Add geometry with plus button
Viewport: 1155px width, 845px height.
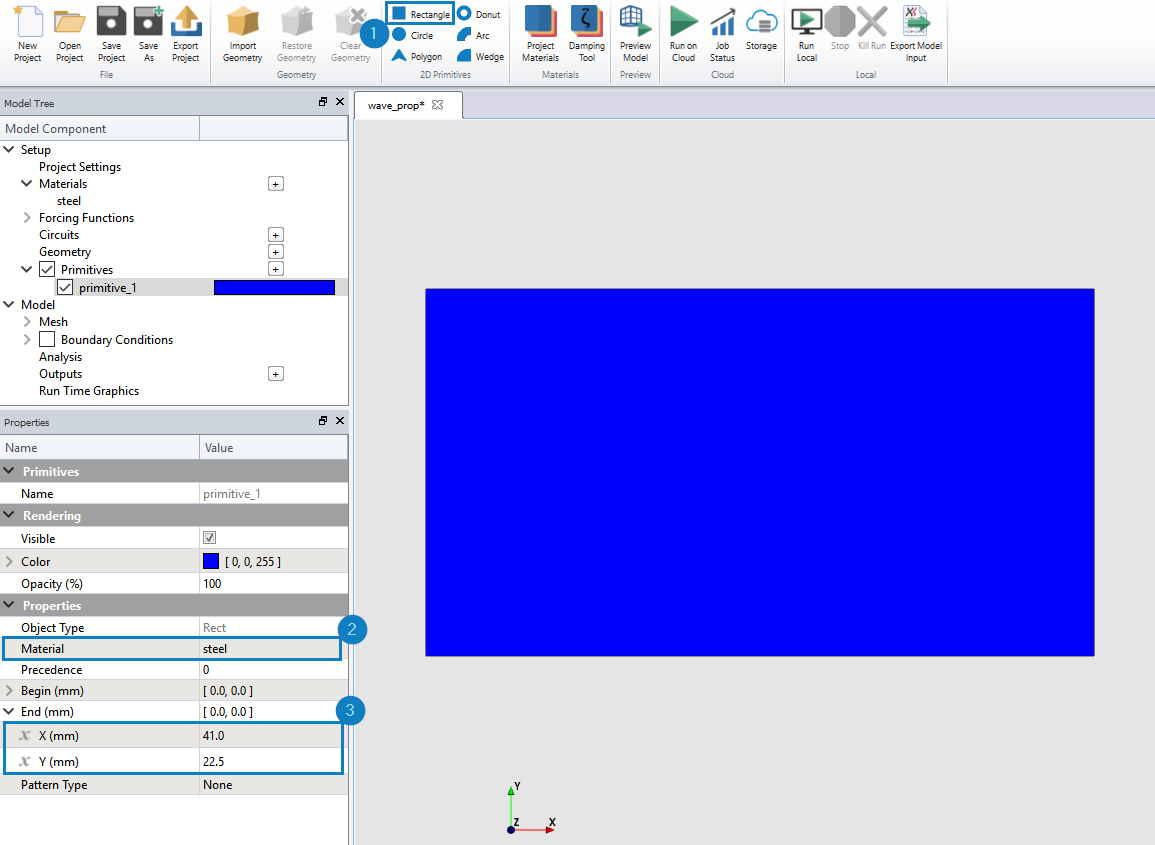click(275, 251)
